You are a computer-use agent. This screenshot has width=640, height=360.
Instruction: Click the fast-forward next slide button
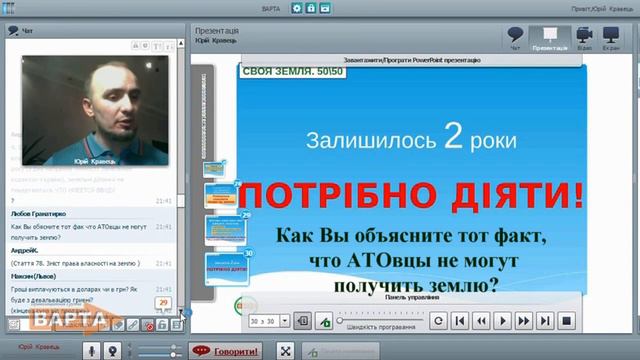tap(524, 321)
